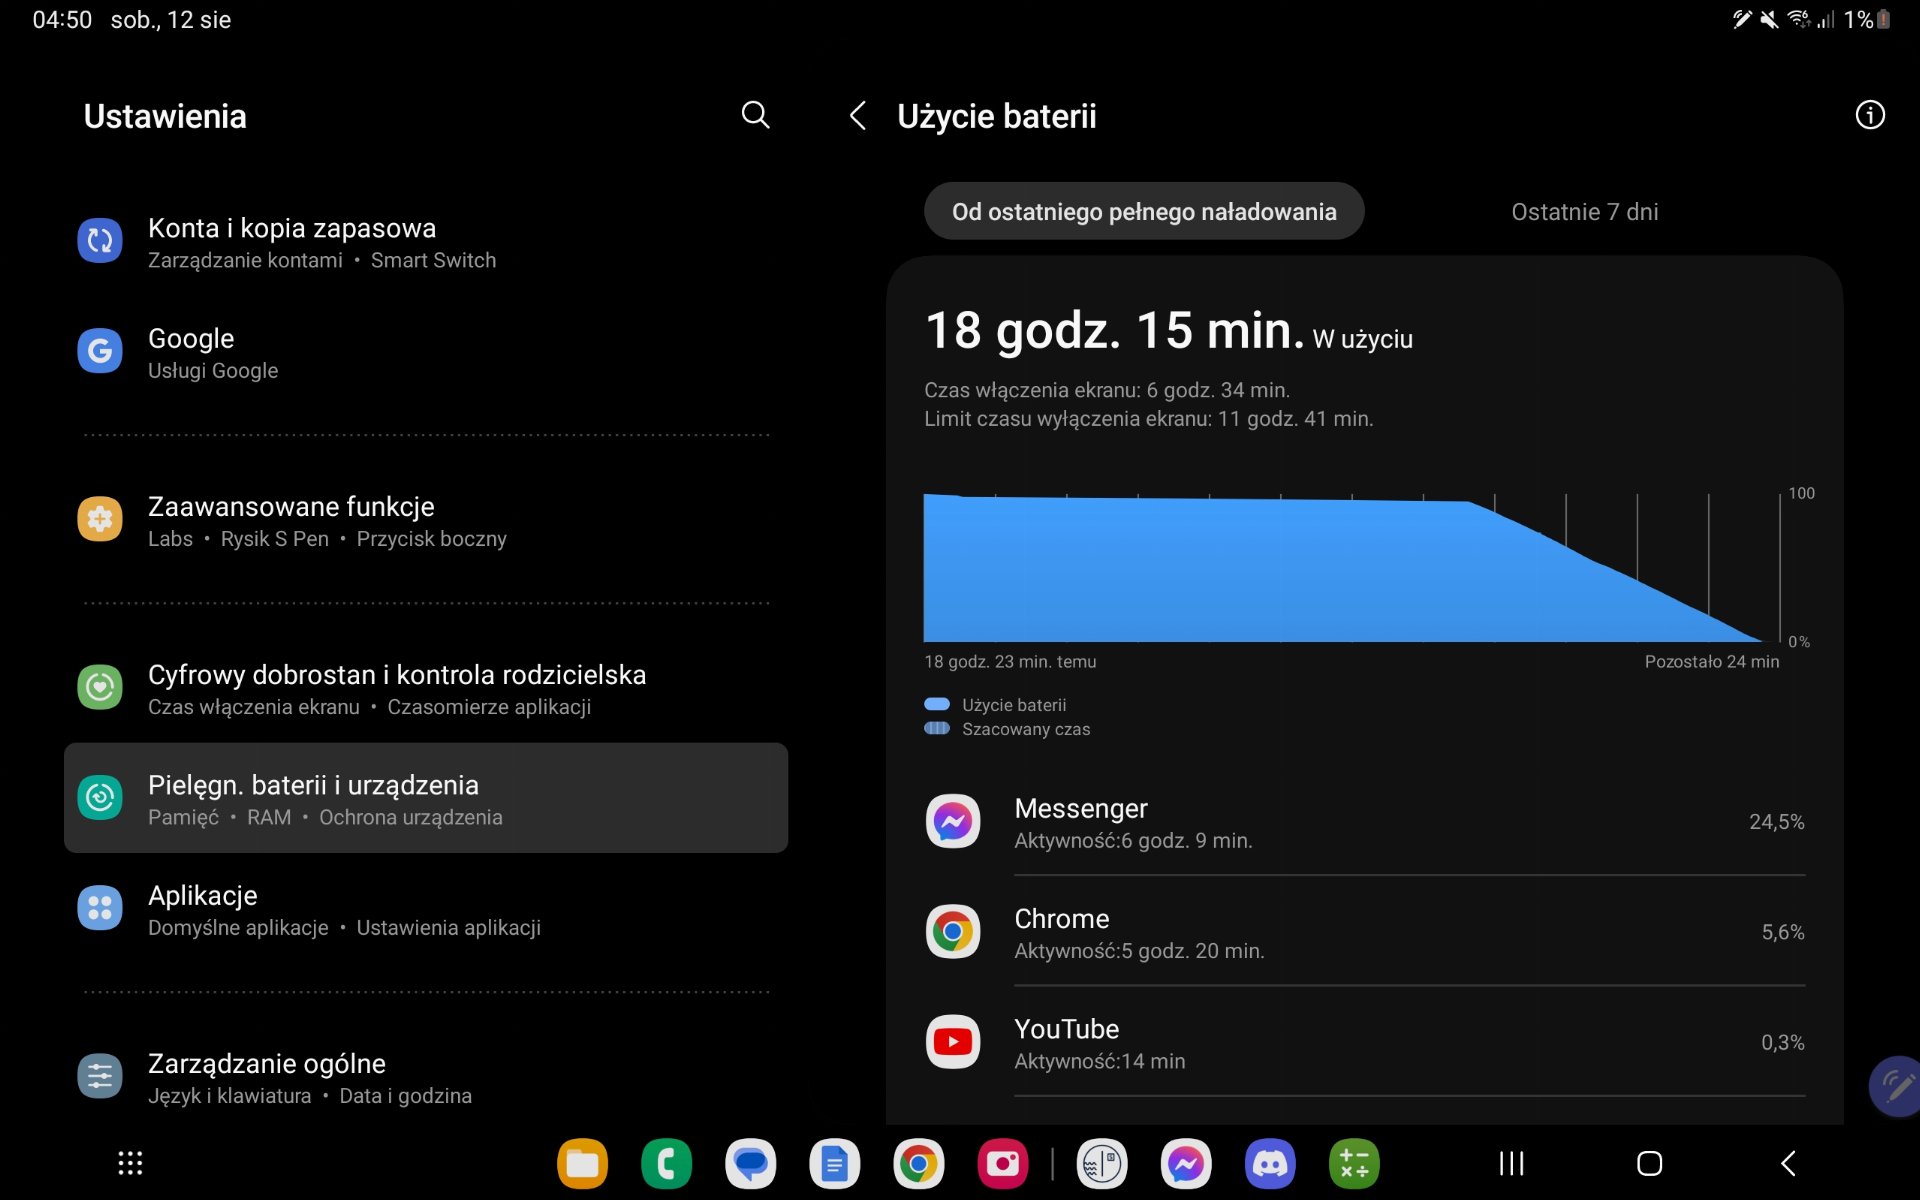
Task: Tap the Cyfrowy dobrostan icon
Action: [x=100, y=687]
